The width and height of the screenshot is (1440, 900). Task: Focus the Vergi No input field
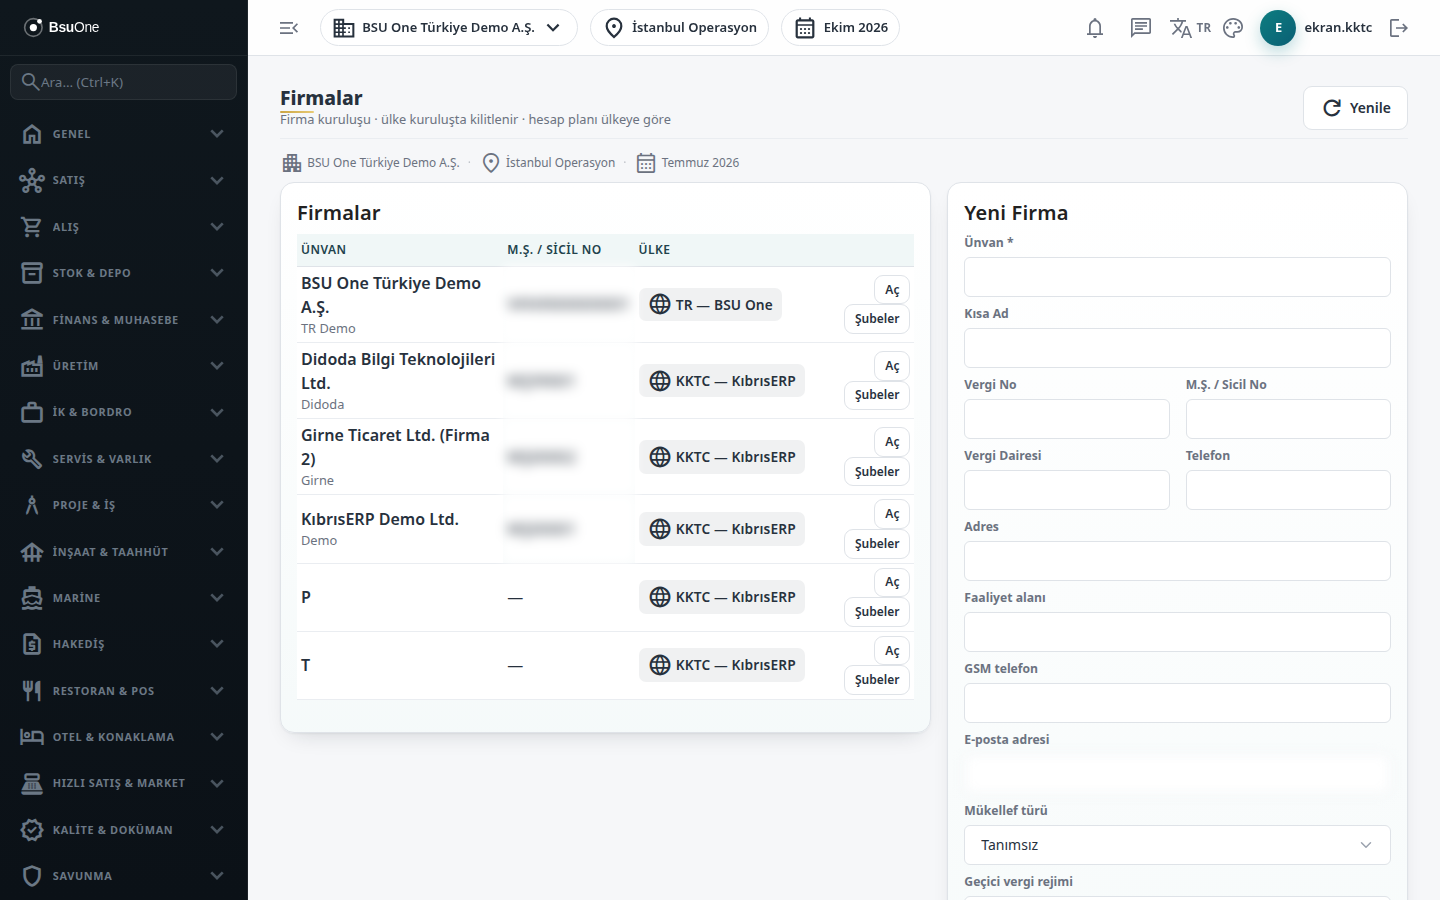point(1066,419)
